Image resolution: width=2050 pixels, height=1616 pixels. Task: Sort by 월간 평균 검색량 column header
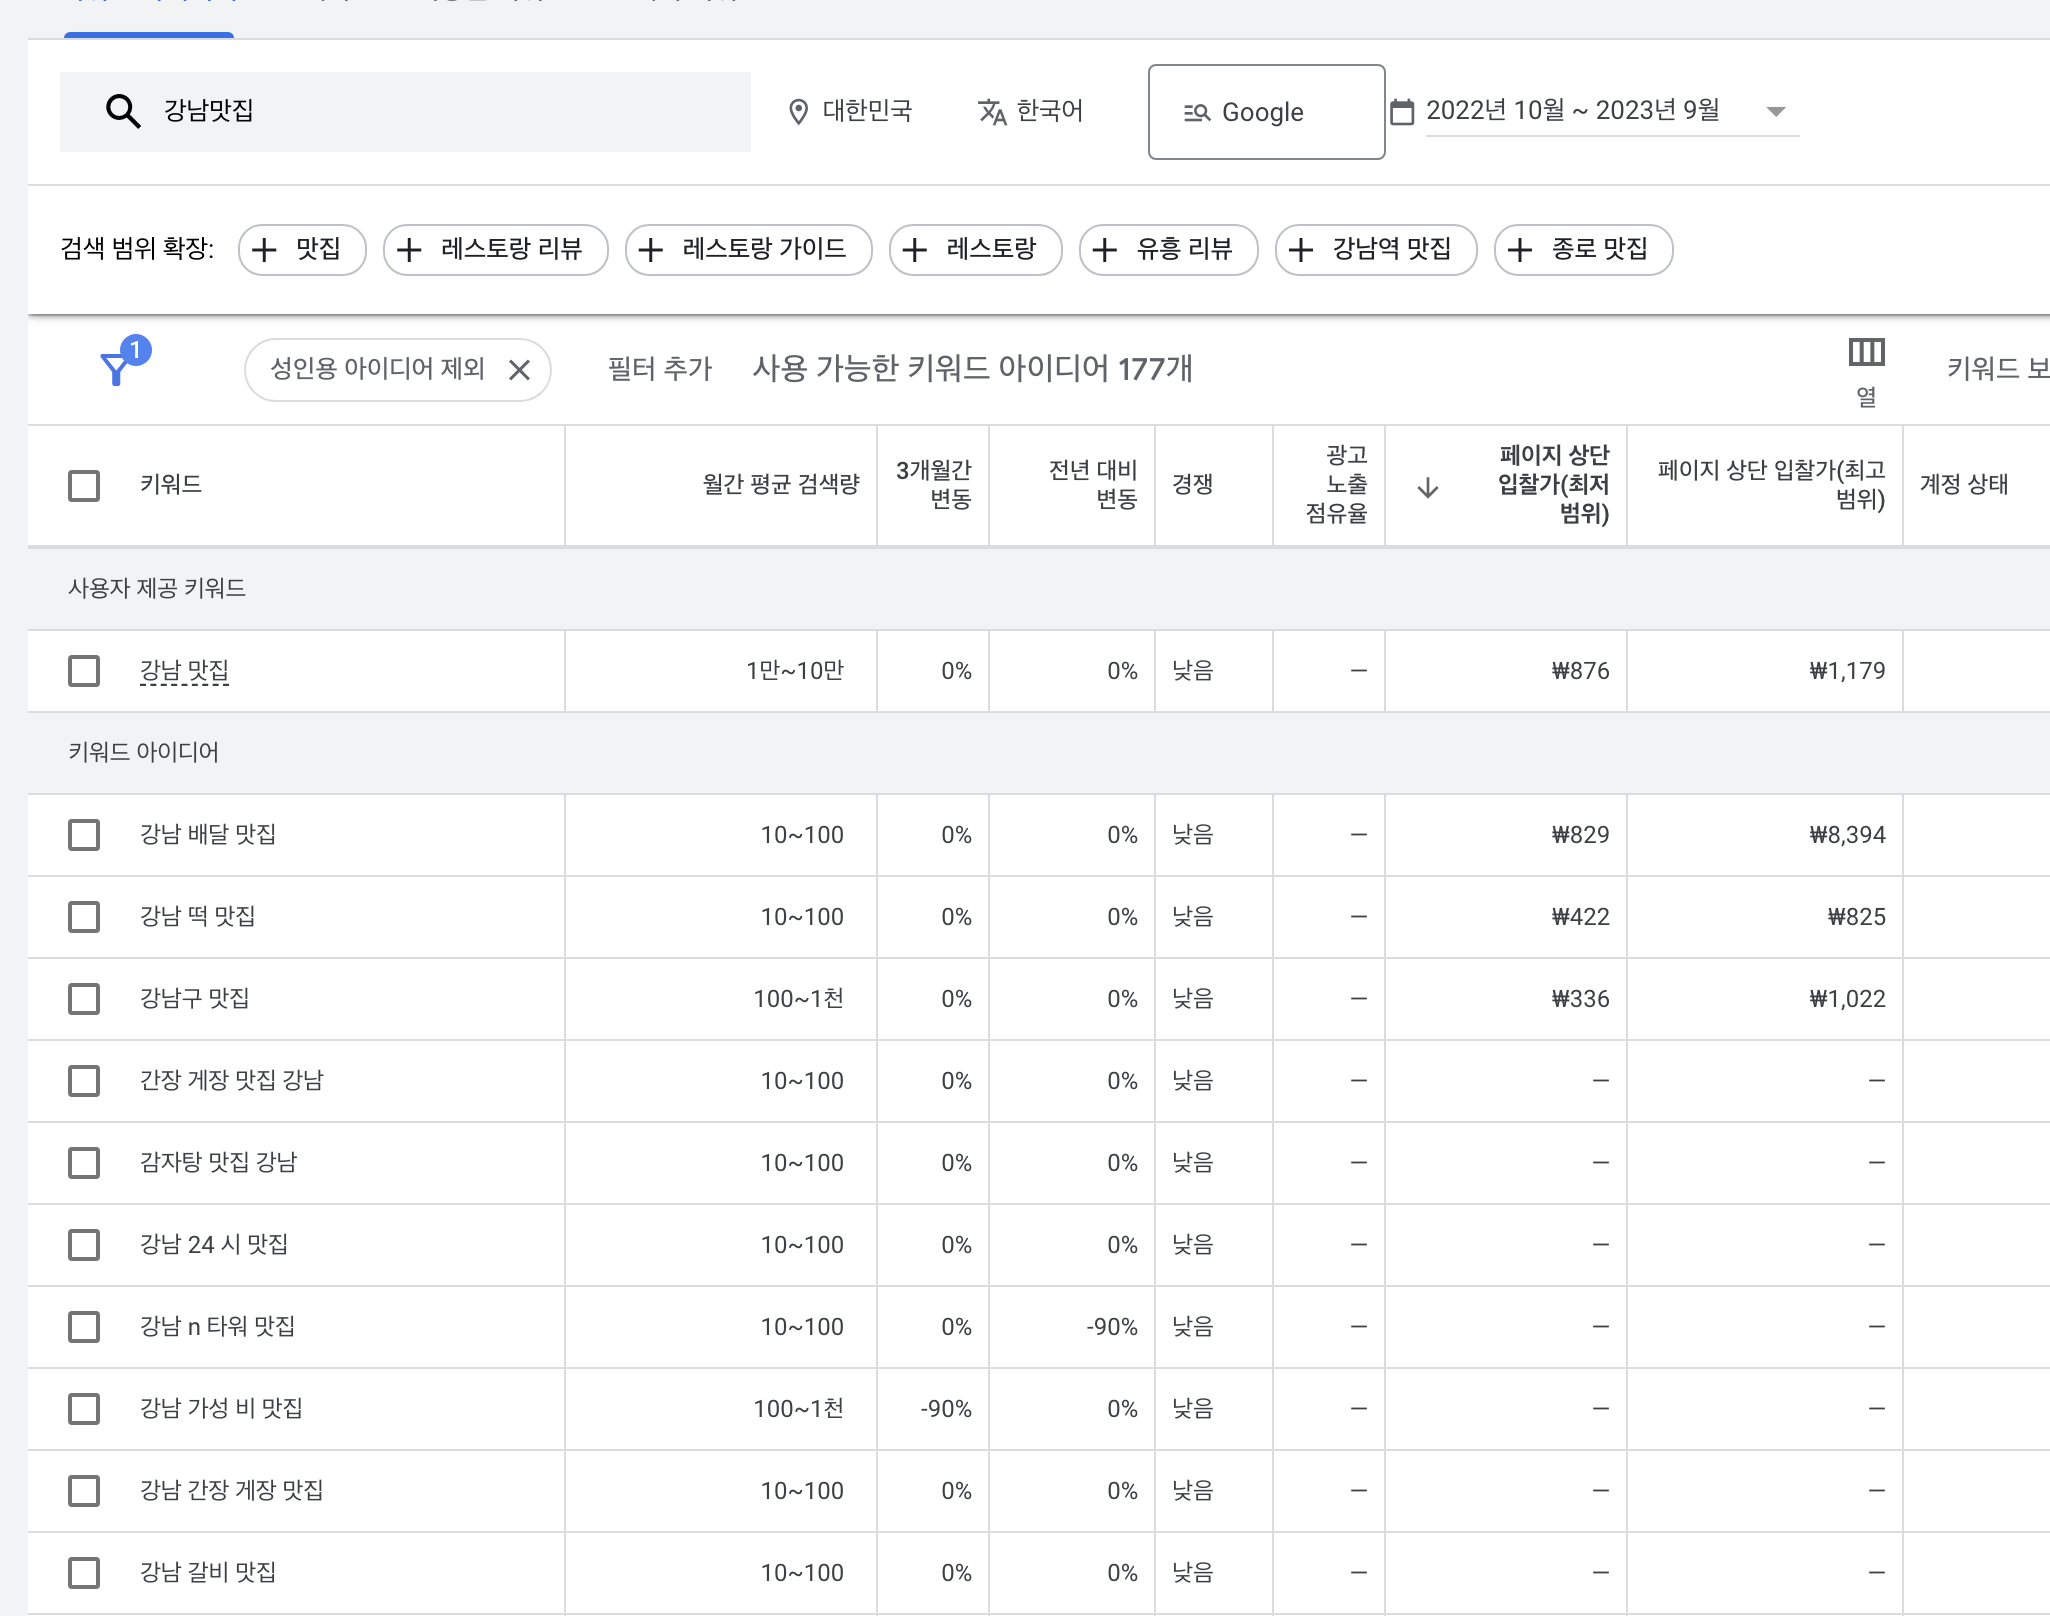[x=780, y=485]
